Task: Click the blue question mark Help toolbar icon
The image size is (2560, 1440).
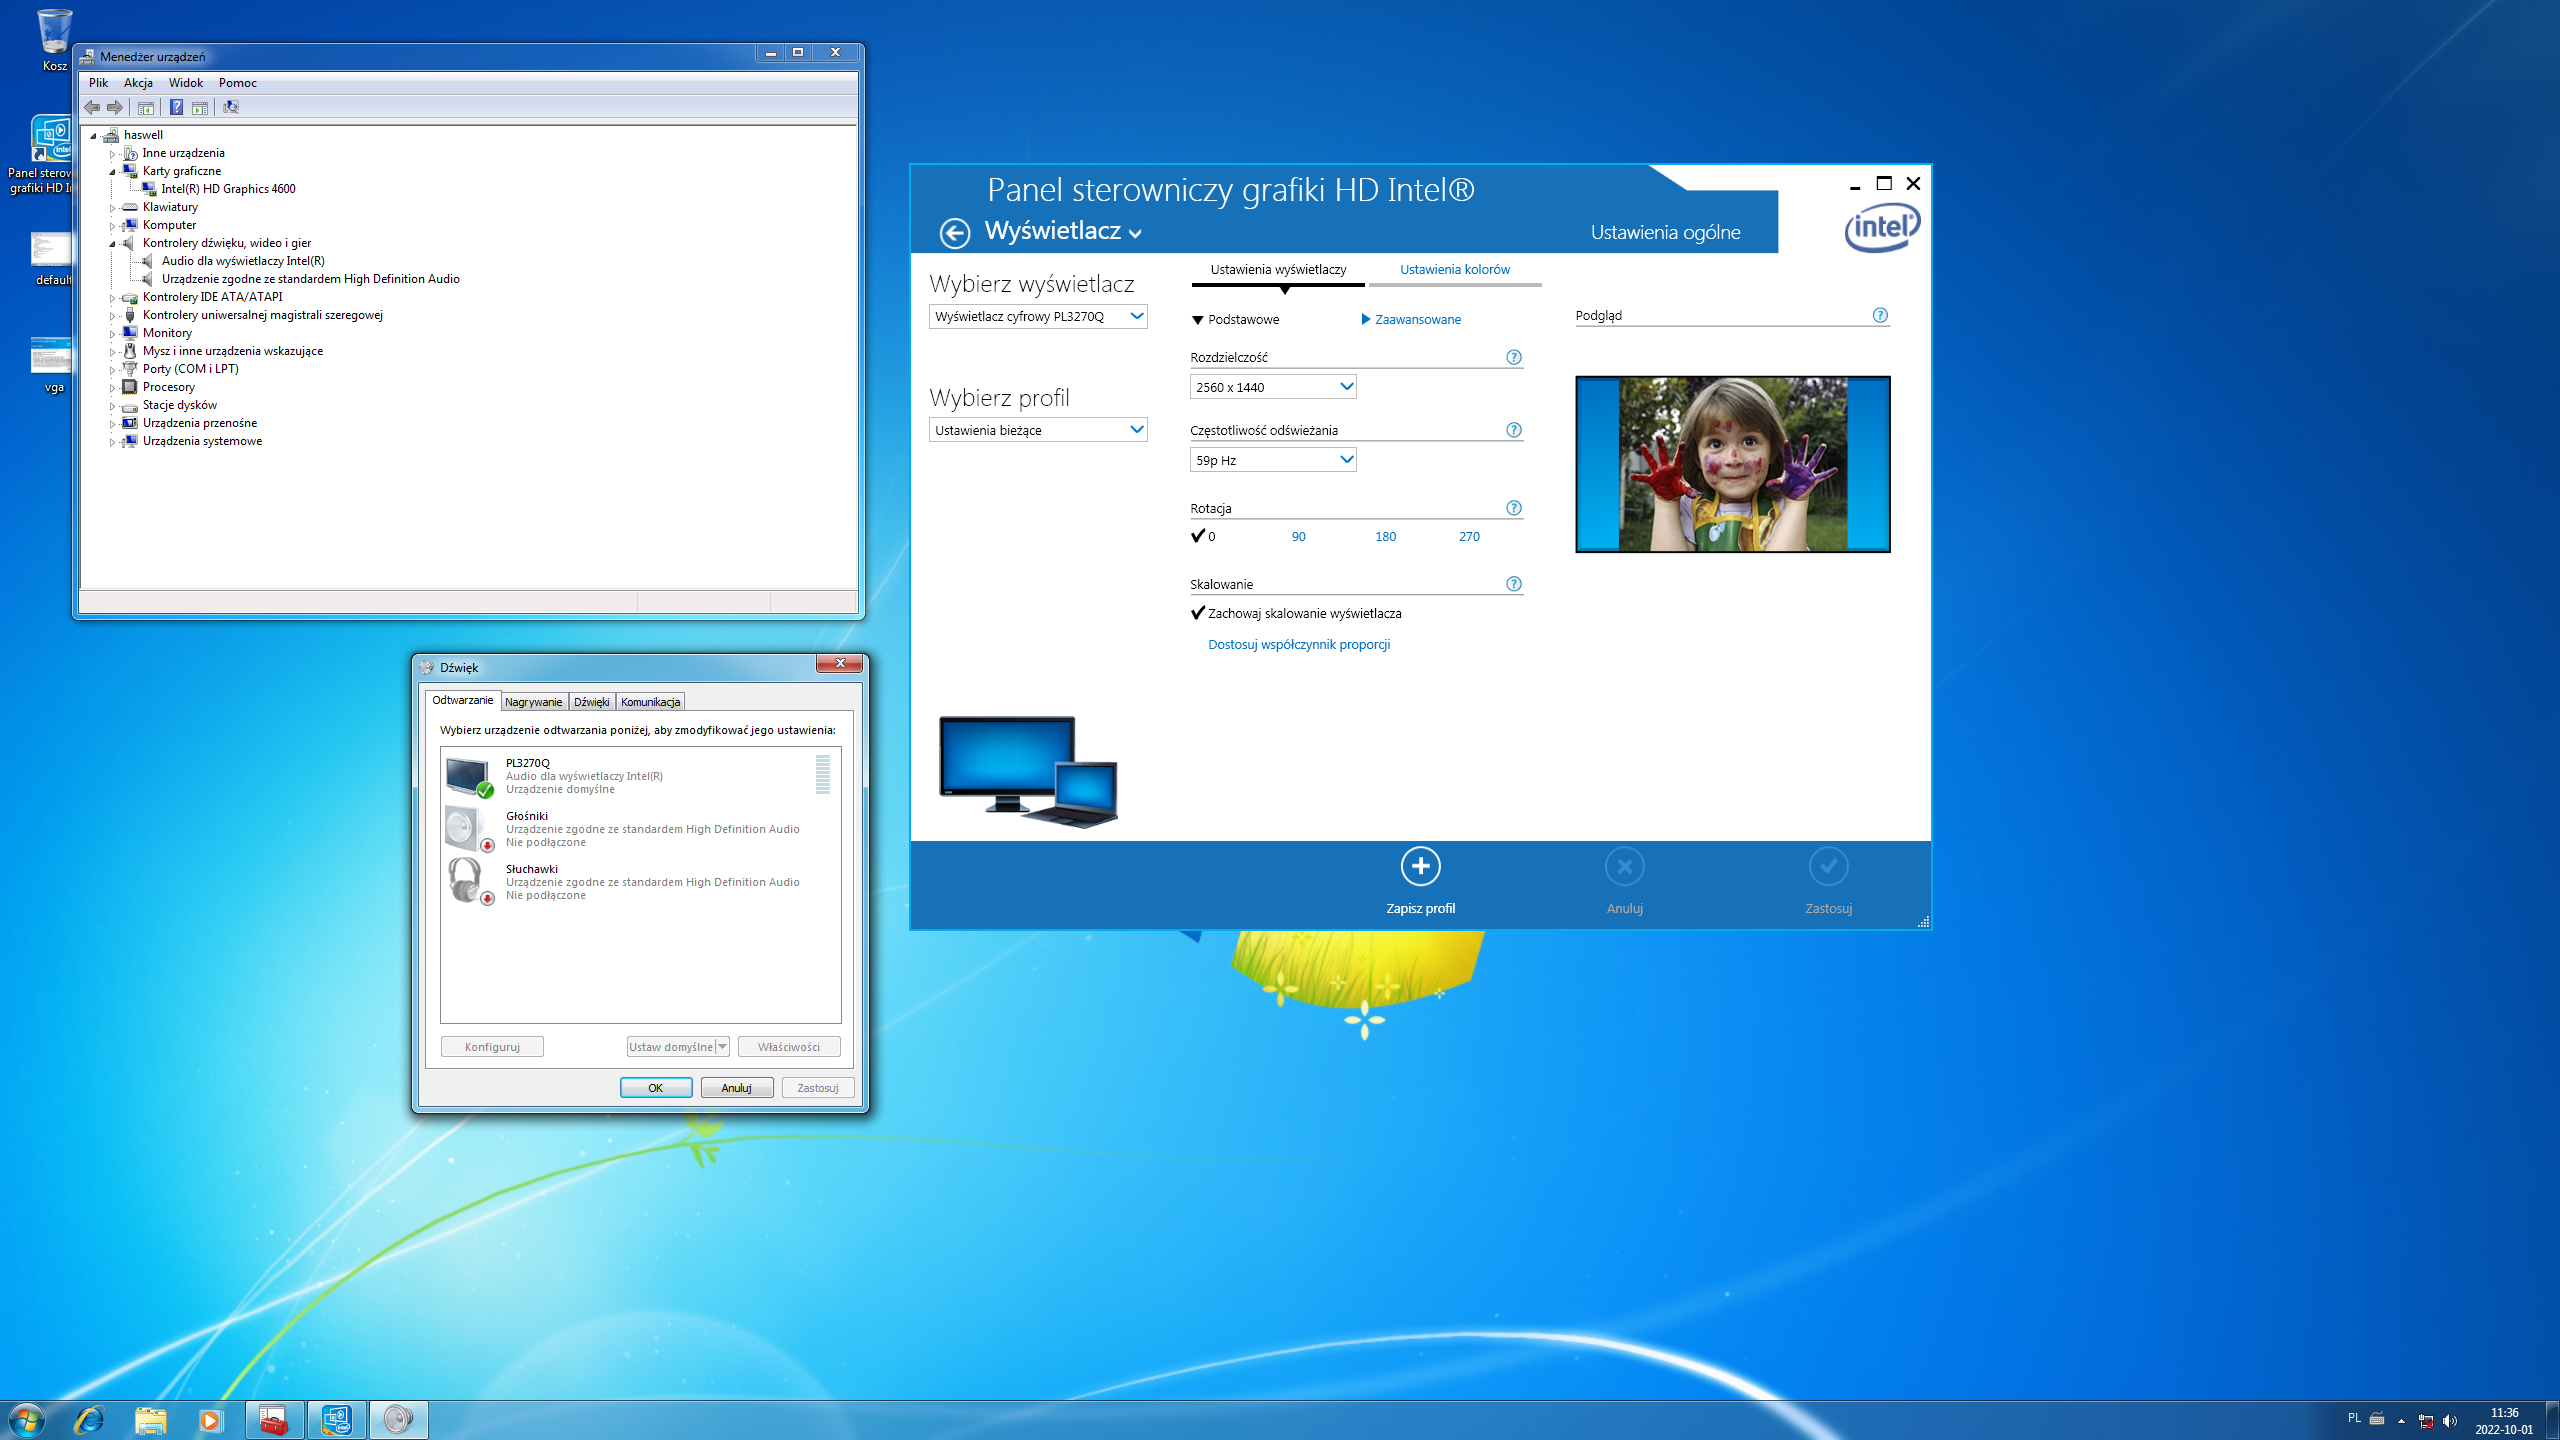Action: click(176, 108)
